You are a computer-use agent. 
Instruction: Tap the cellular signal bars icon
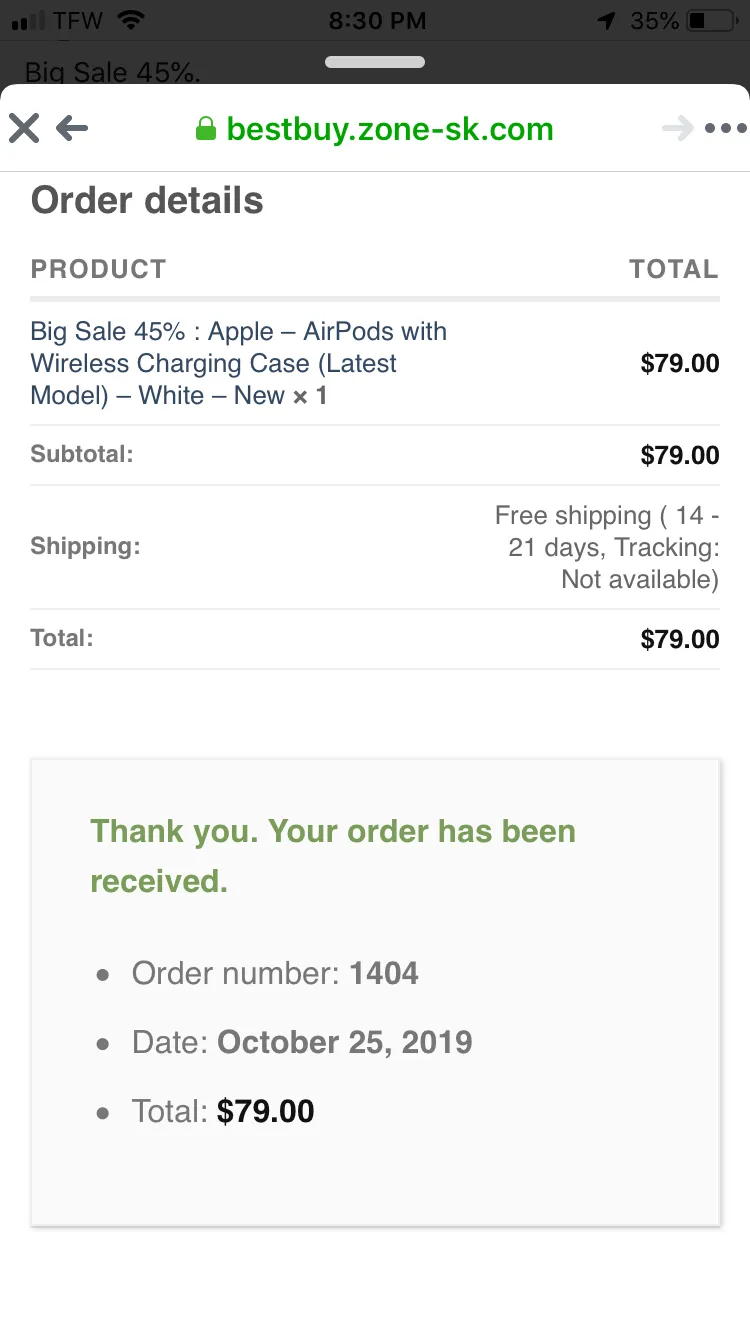pos(29,20)
